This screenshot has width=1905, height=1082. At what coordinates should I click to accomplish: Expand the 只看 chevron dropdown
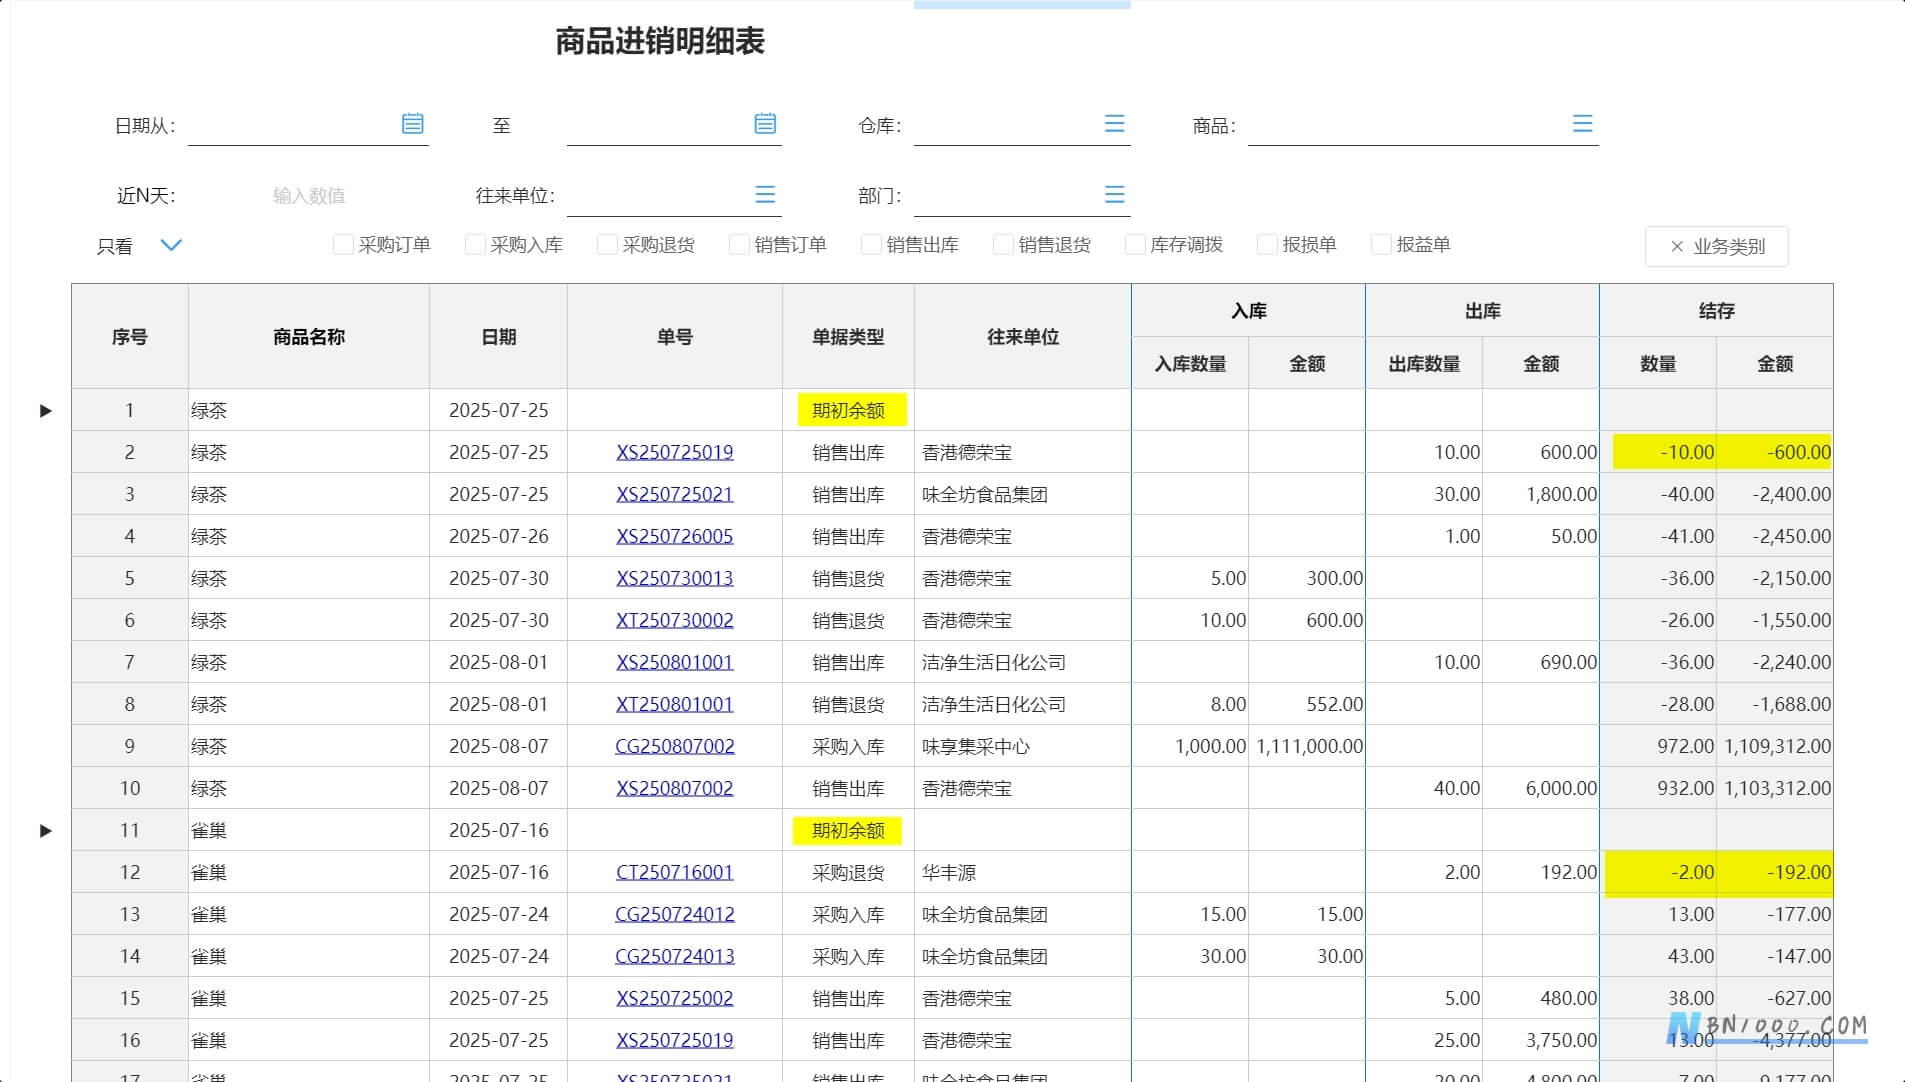point(171,245)
